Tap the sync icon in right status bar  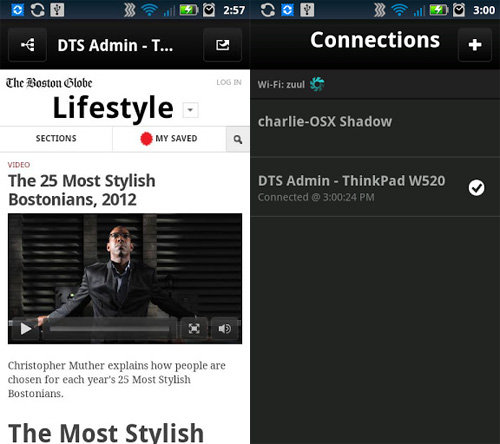[268, 10]
